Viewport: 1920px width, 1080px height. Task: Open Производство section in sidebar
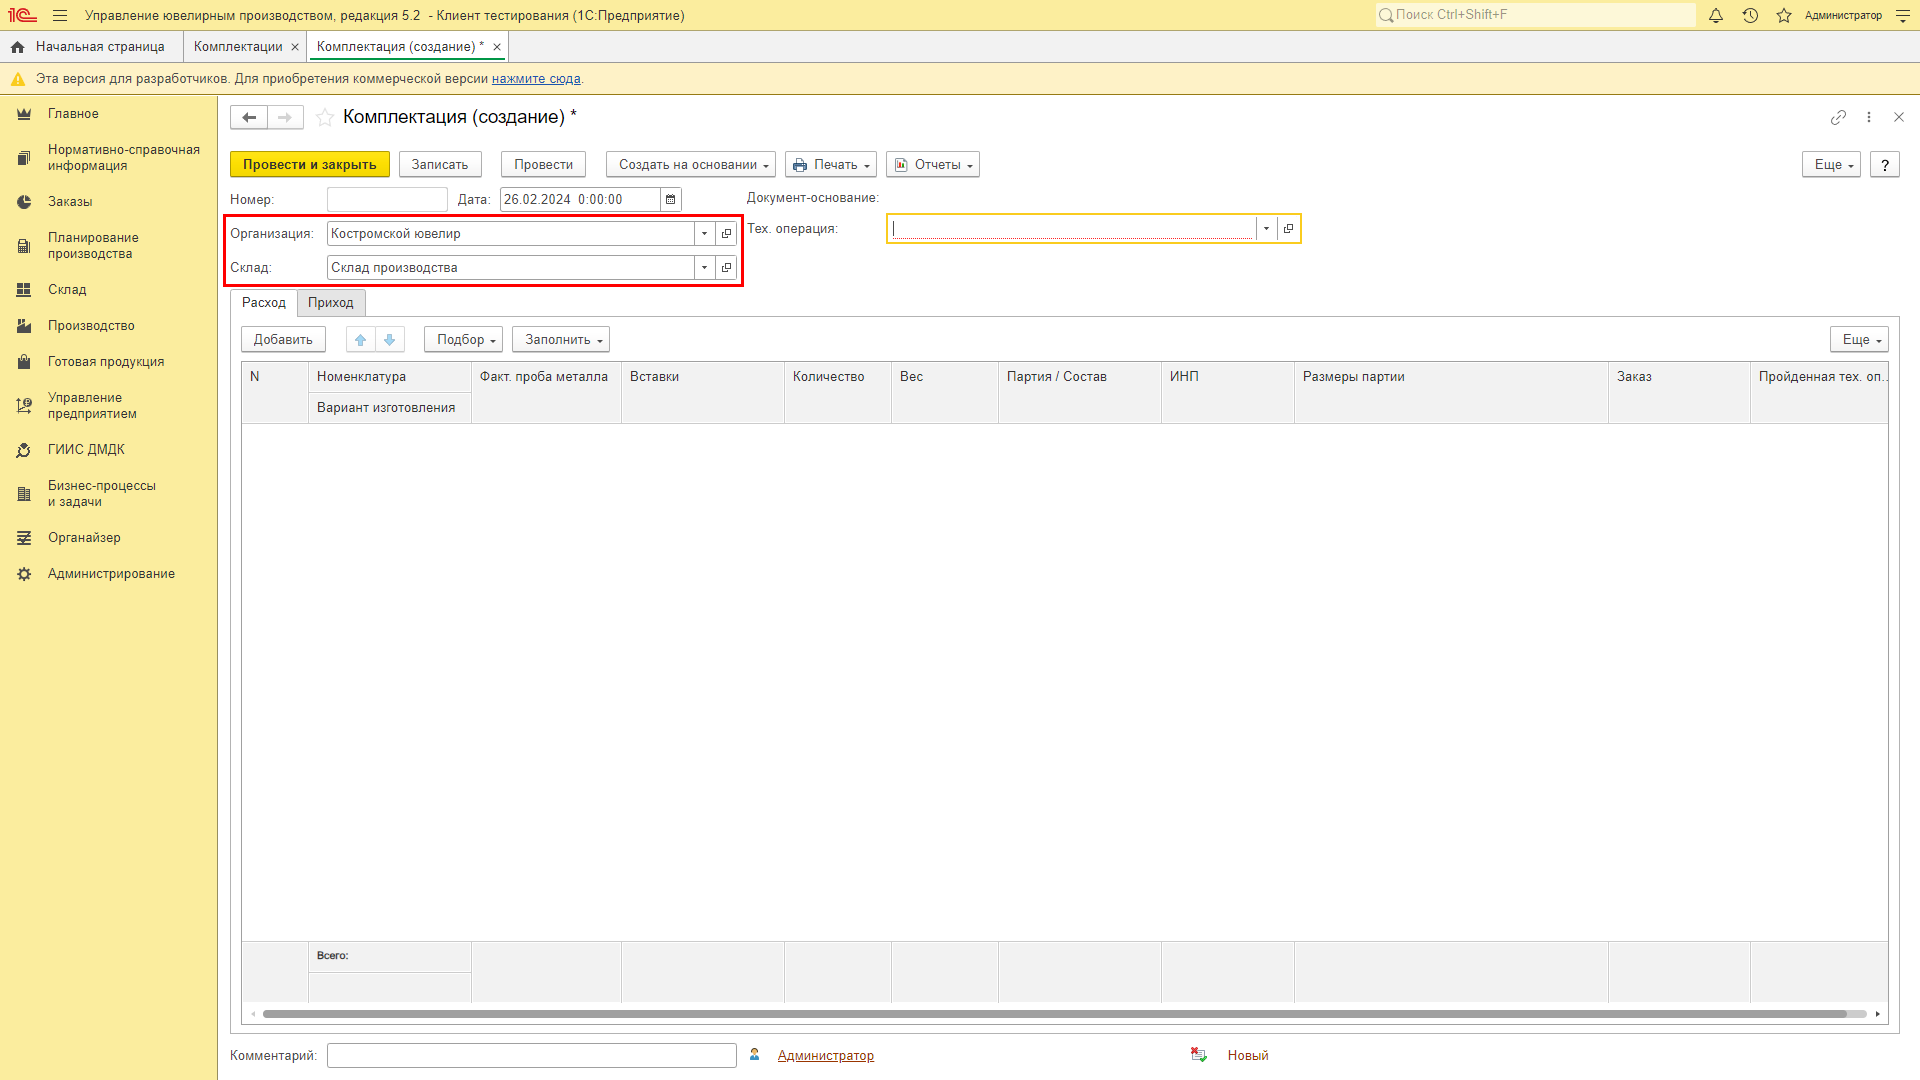coord(91,326)
